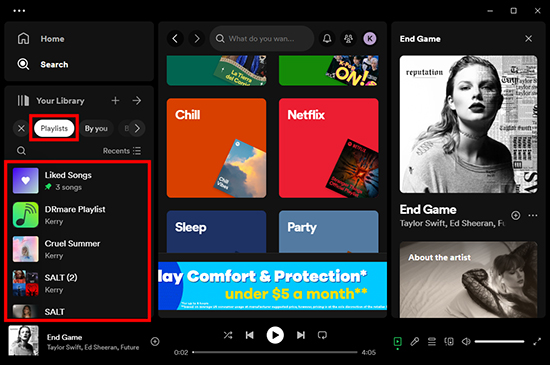Click the What do you want search field

click(x=262, y=39)
